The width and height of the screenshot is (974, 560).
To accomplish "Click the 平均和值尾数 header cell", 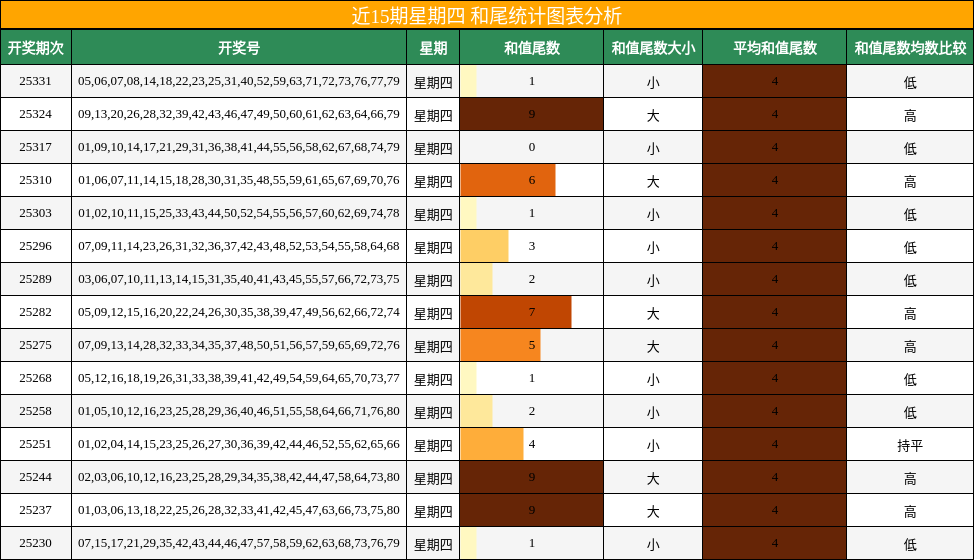I will 775,47.
